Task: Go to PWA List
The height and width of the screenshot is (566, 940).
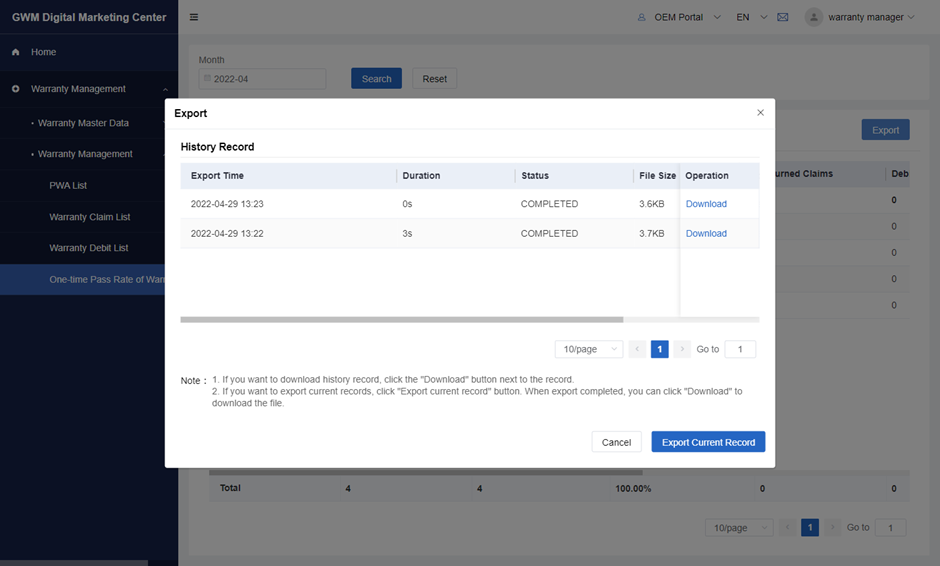Action: click(68, 186)
